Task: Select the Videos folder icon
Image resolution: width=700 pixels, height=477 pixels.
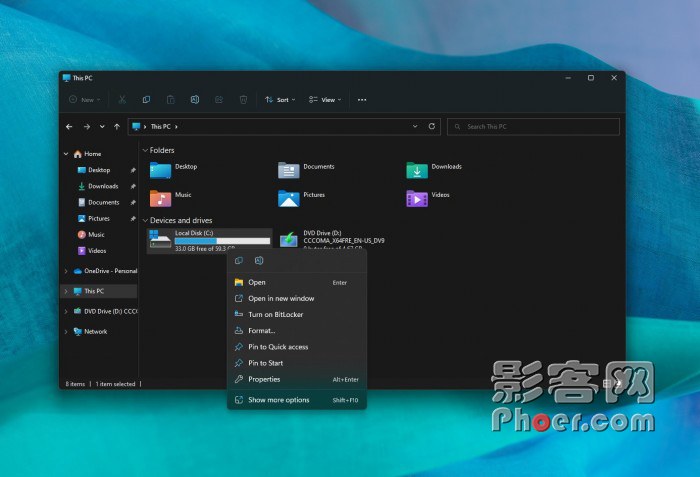Action: point(417,198)
